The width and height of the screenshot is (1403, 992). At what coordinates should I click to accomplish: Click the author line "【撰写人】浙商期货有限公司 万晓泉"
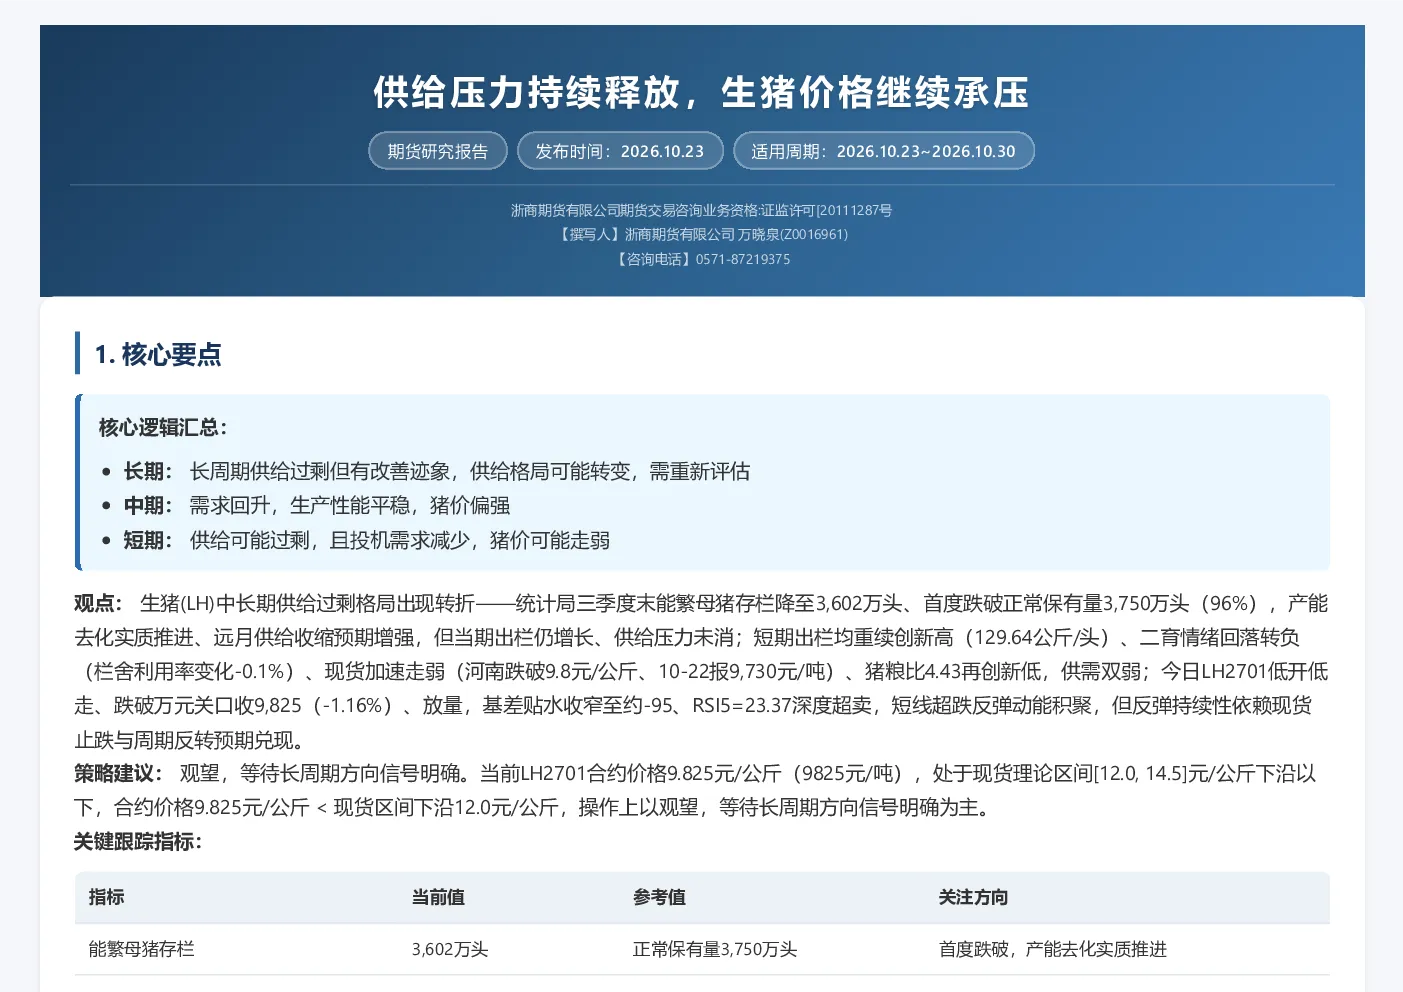[703, 234]
